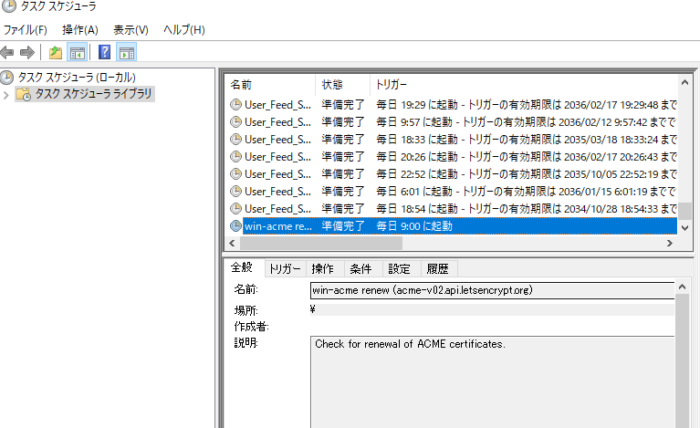
Task: Click the up-one-level folder toolbar icon
Action: [56, 52]
